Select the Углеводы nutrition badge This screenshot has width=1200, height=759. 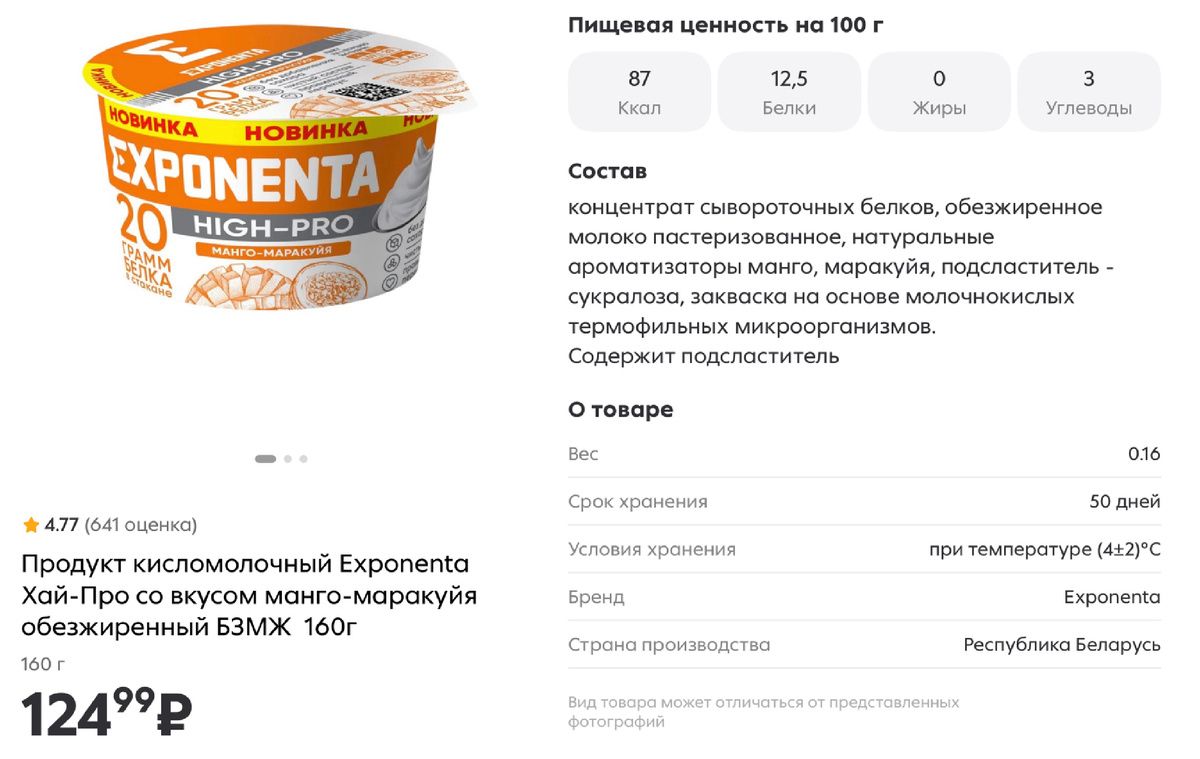tap(1088, 90)
